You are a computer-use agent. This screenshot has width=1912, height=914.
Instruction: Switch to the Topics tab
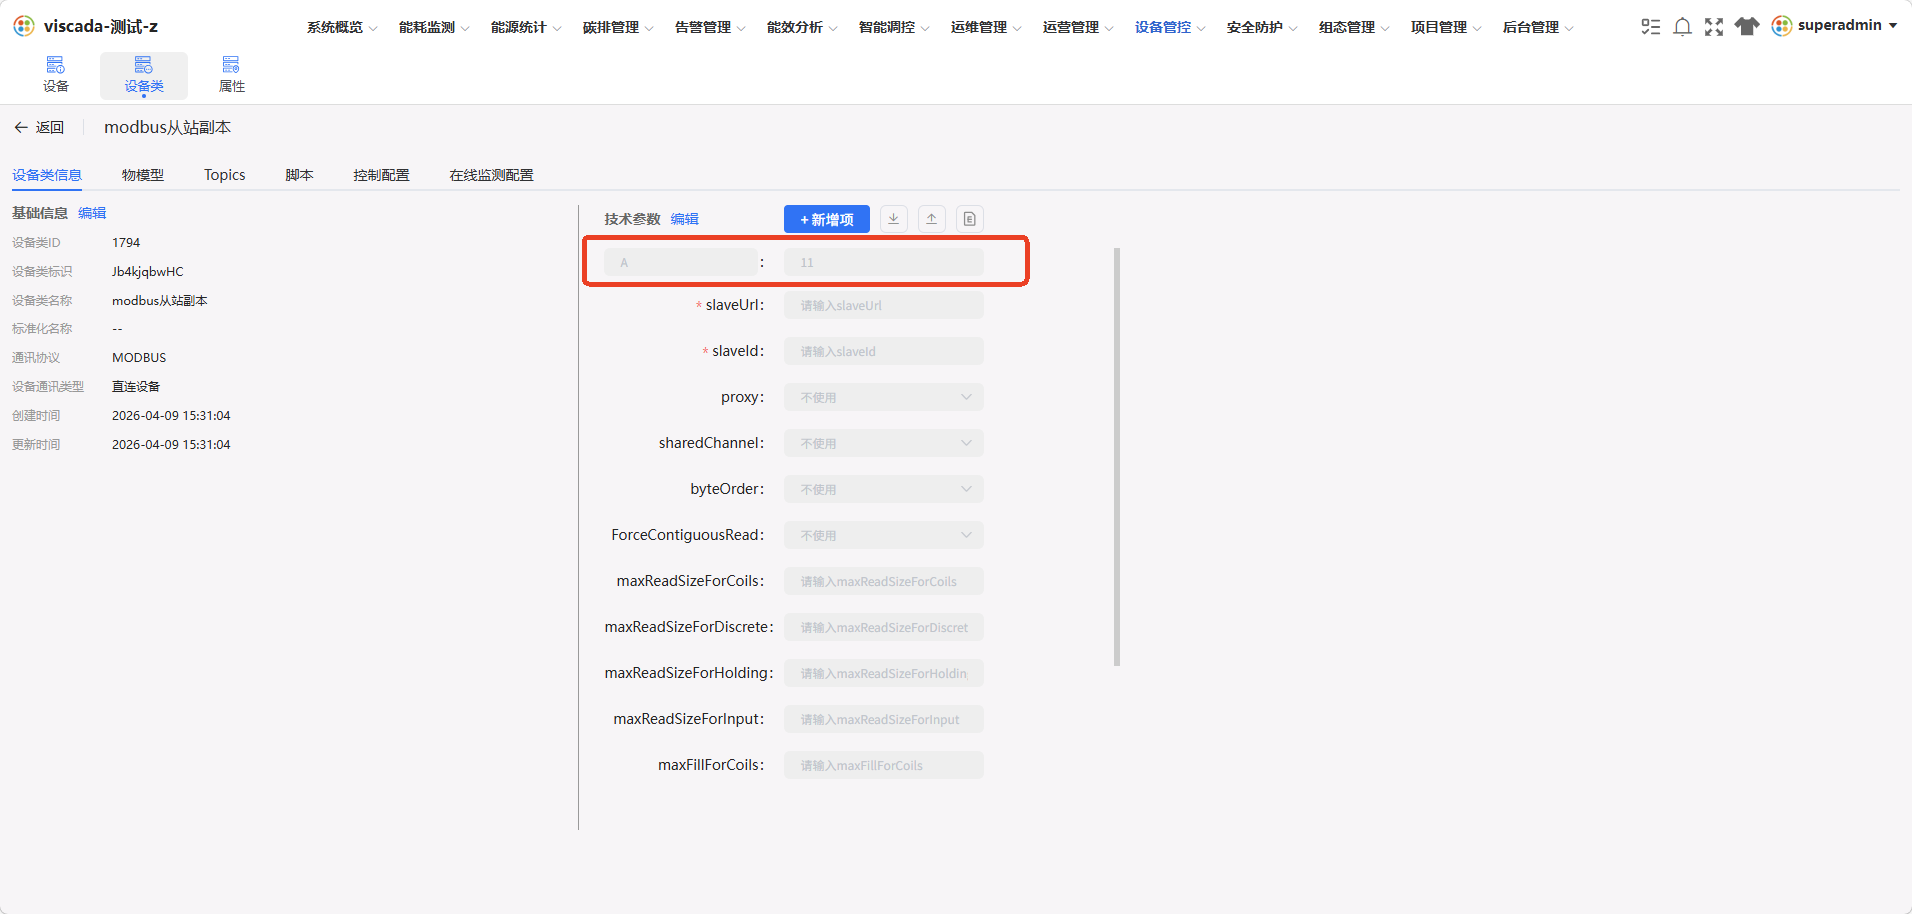(225, 175)
